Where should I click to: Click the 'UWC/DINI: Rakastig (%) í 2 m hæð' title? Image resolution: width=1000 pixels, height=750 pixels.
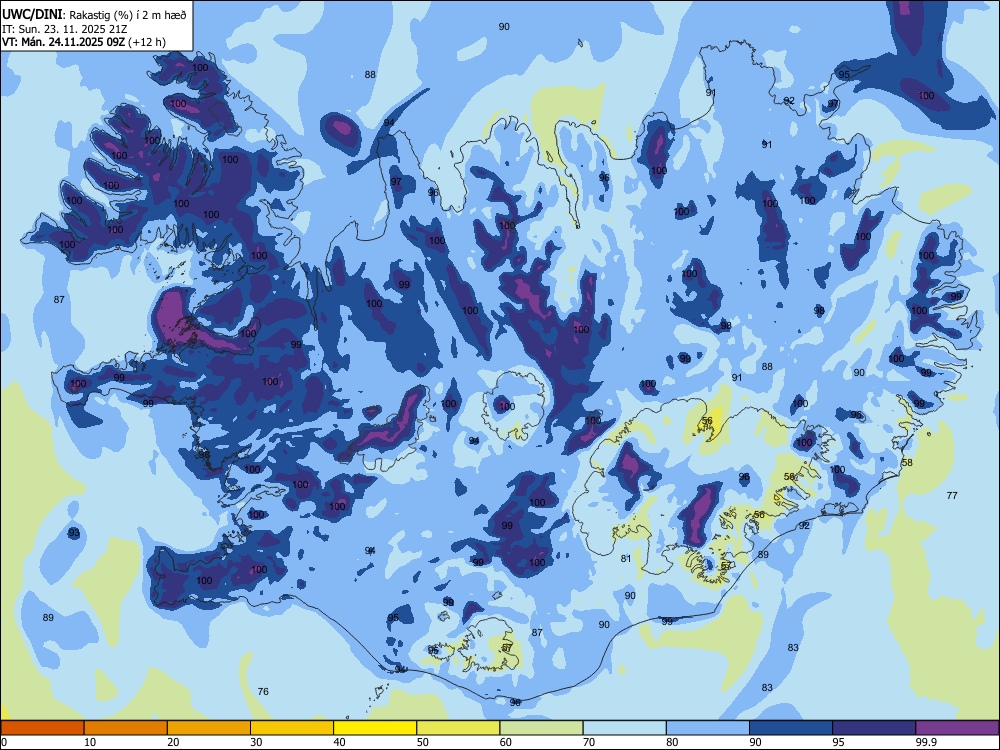click(94, 15)
